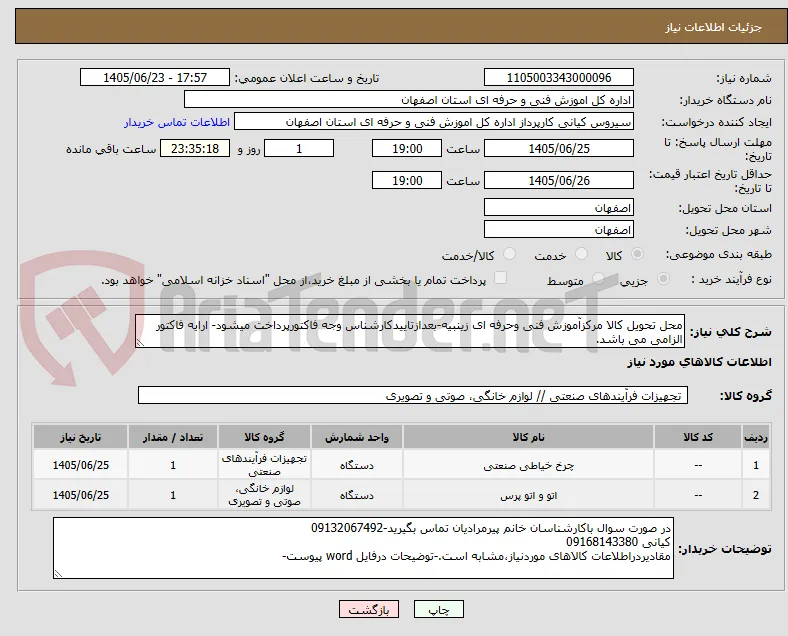Click the resize handle of the buyer notes box
This screenshot has height=636, width=788.
[58, 573]
